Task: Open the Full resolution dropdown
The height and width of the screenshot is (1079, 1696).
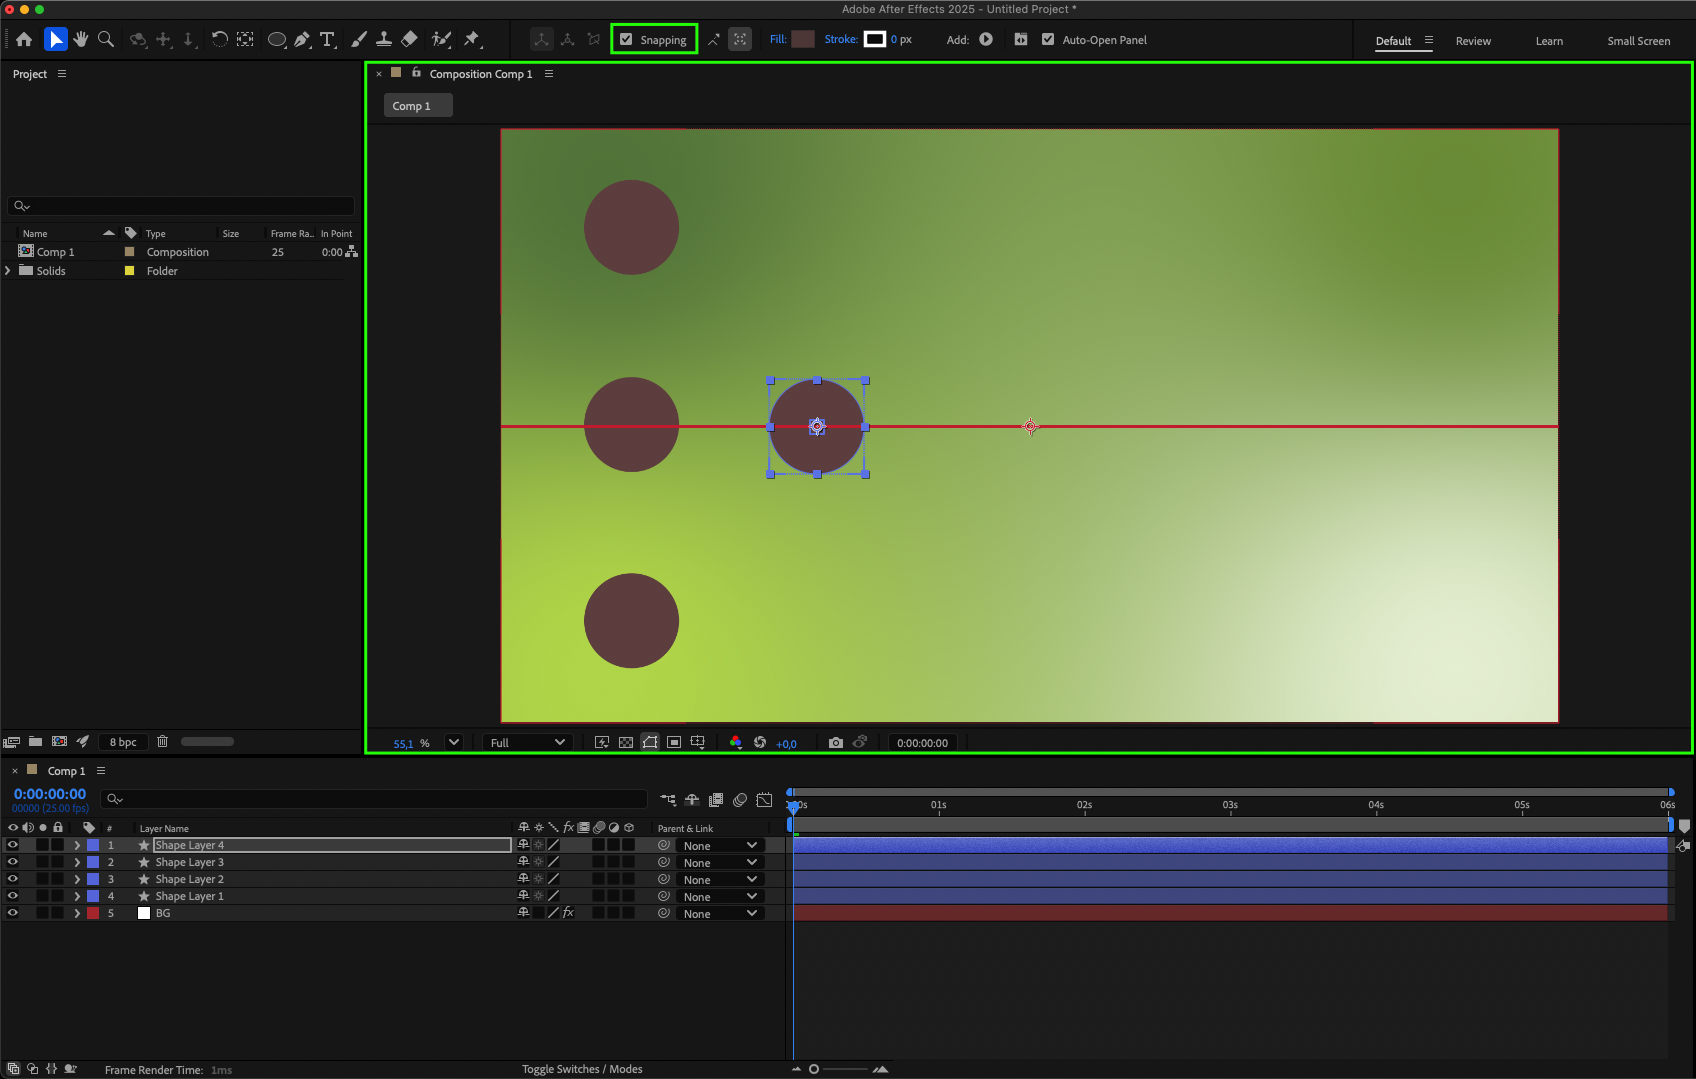Action: pyautogui.click(x=527, y=742)
